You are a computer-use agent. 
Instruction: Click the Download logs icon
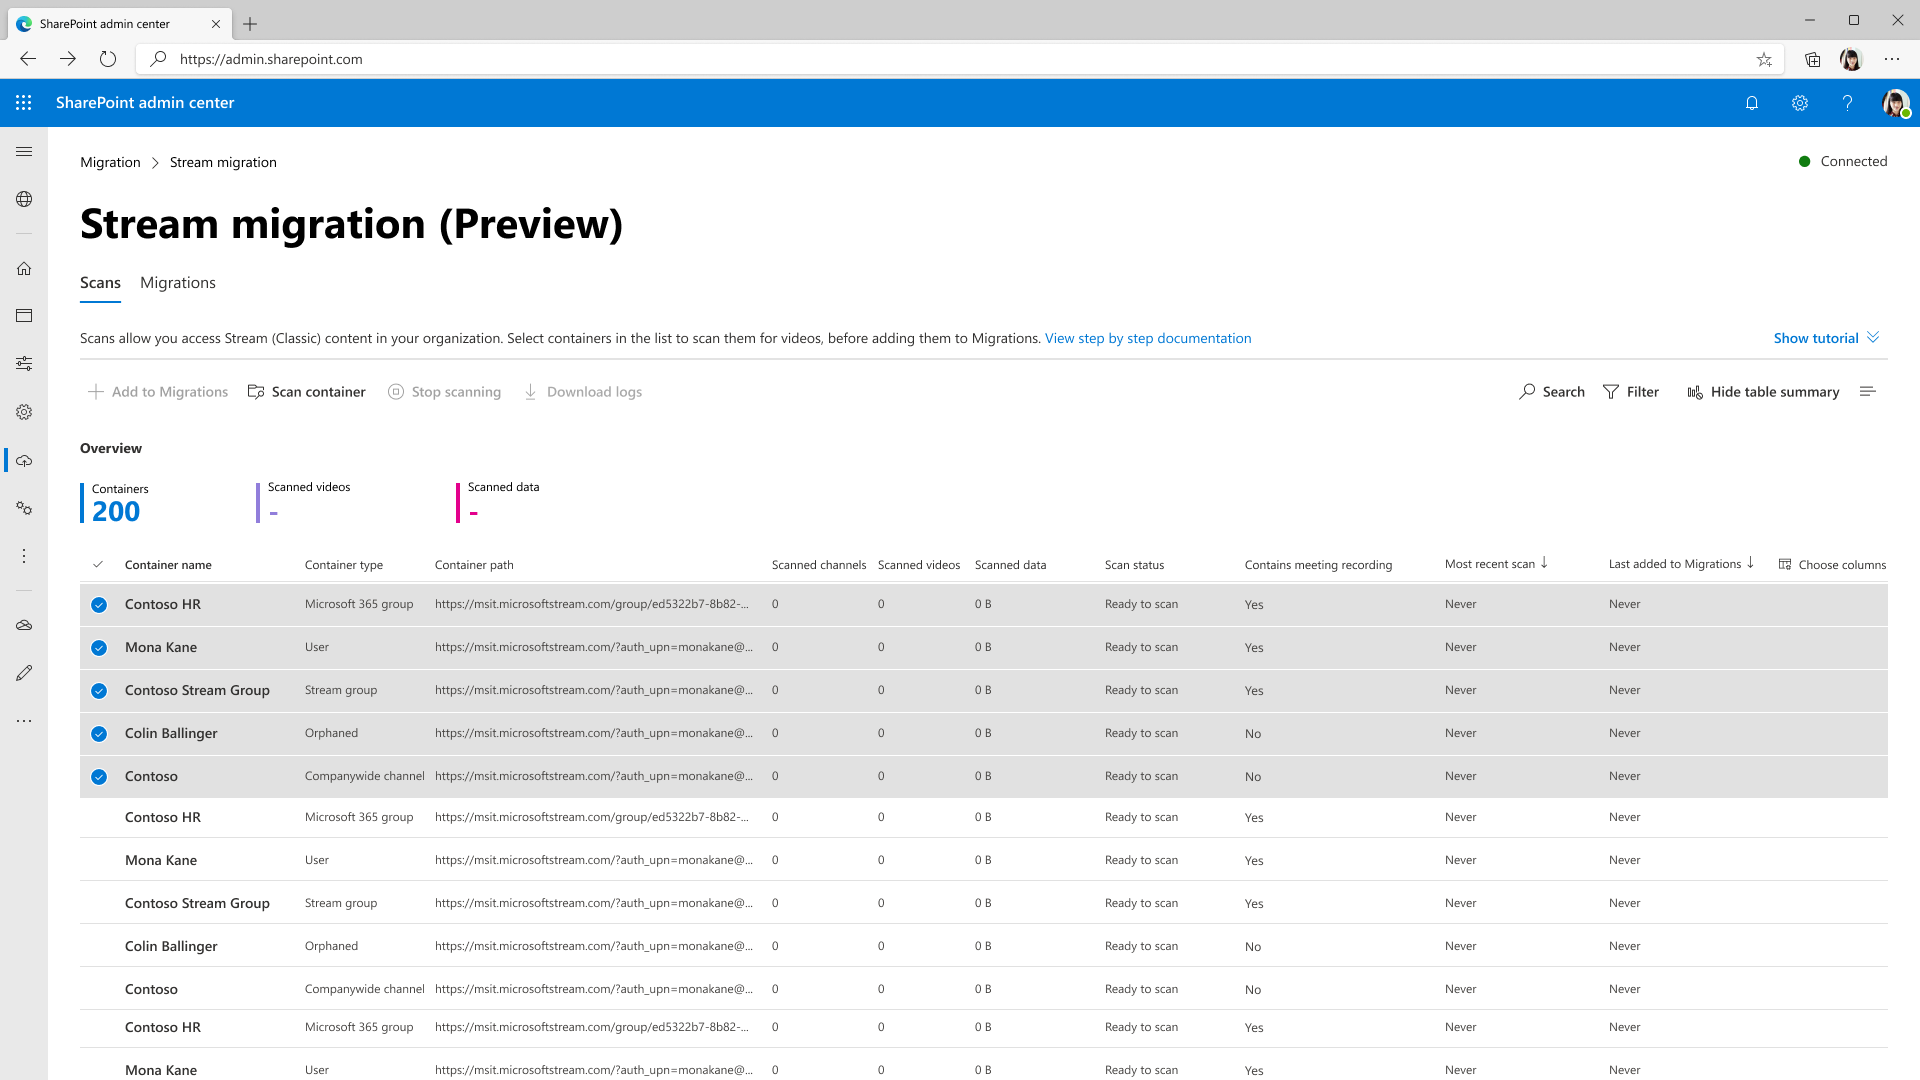[x=530, y=392]
